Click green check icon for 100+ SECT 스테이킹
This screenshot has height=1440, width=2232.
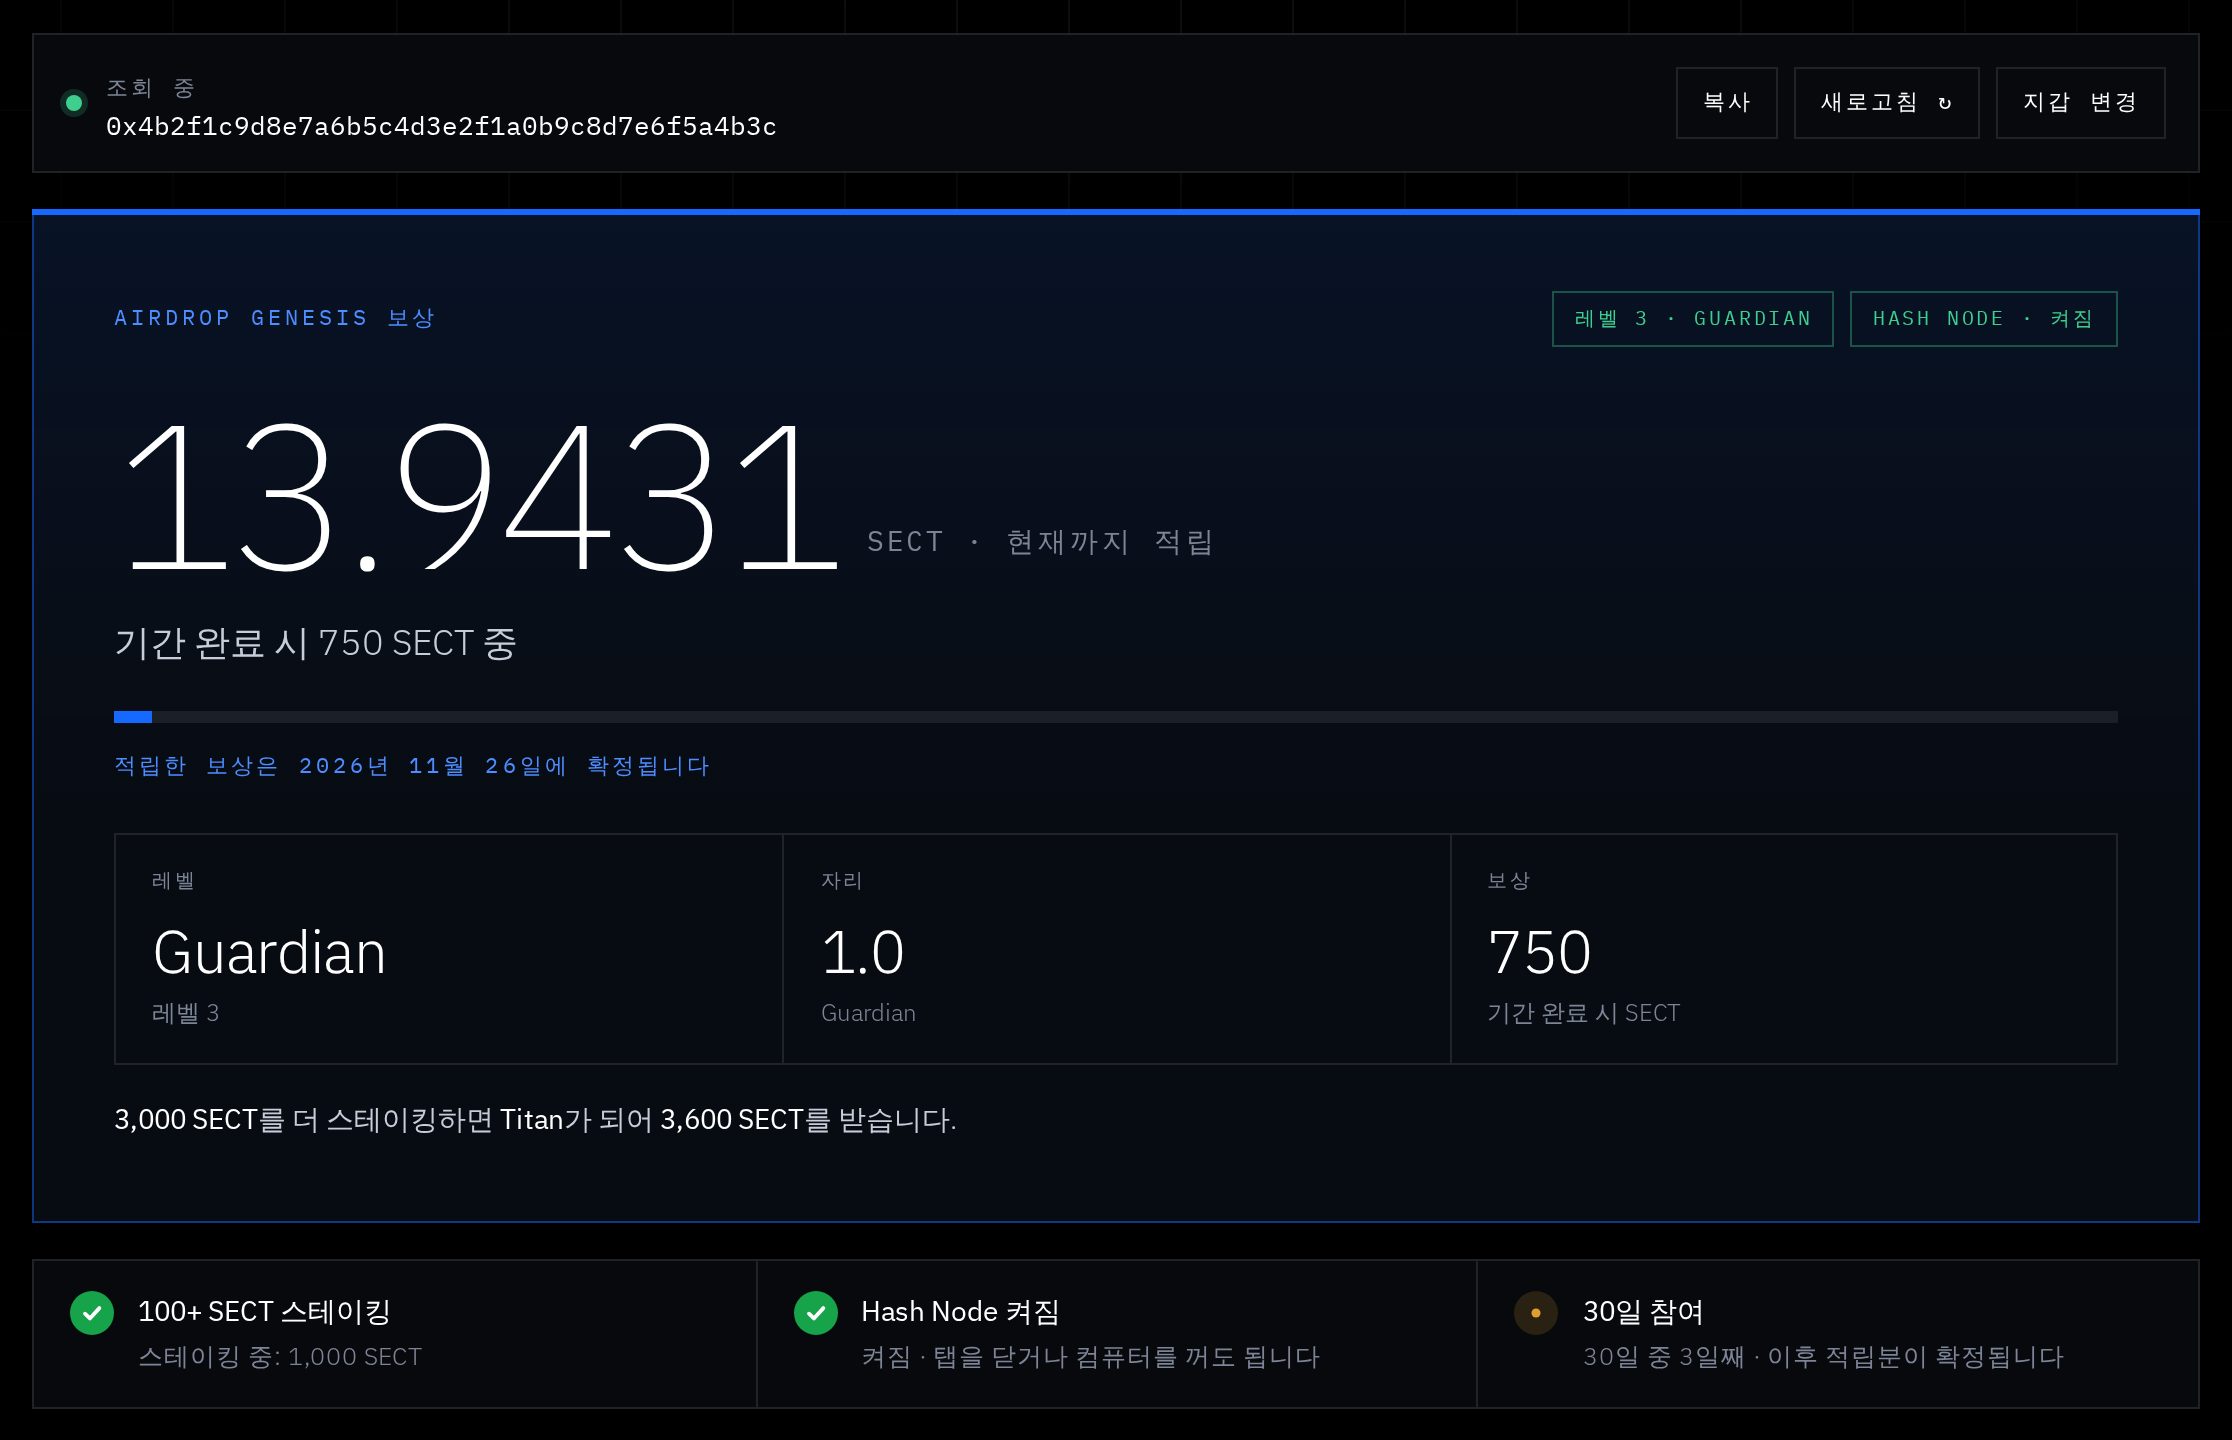(92, 1313)
